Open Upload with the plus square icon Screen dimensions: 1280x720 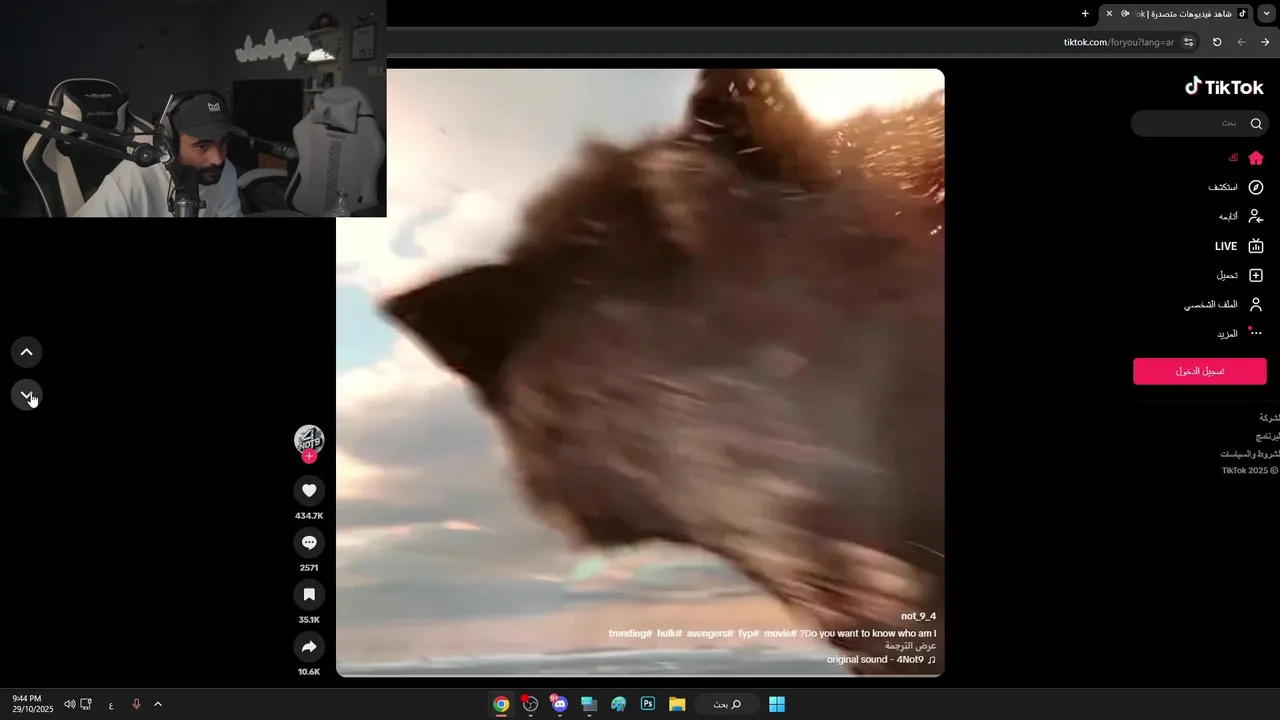coord(1256,275)
